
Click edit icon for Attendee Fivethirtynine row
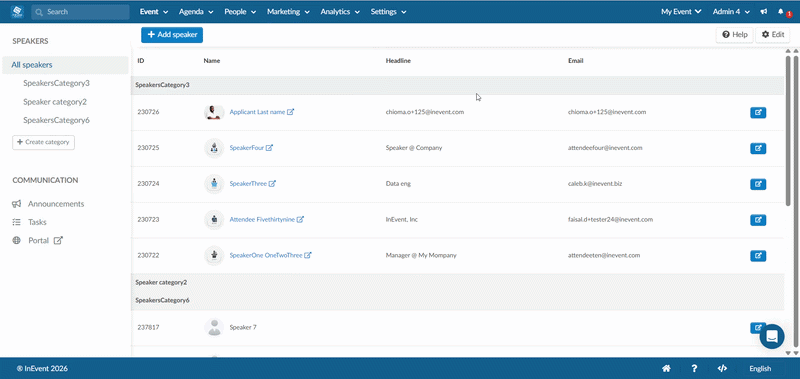[758, 220]
